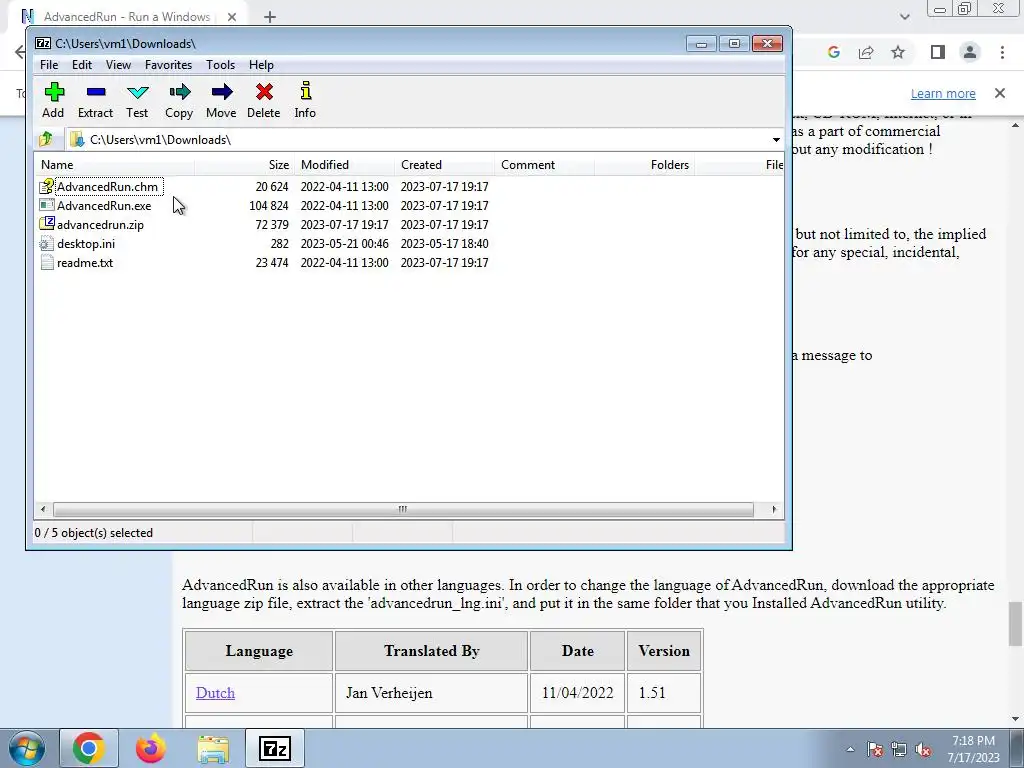The width and height of the screenshot is (1024, 768).
Task: Sort by the Modified column header
Action: 344,165
